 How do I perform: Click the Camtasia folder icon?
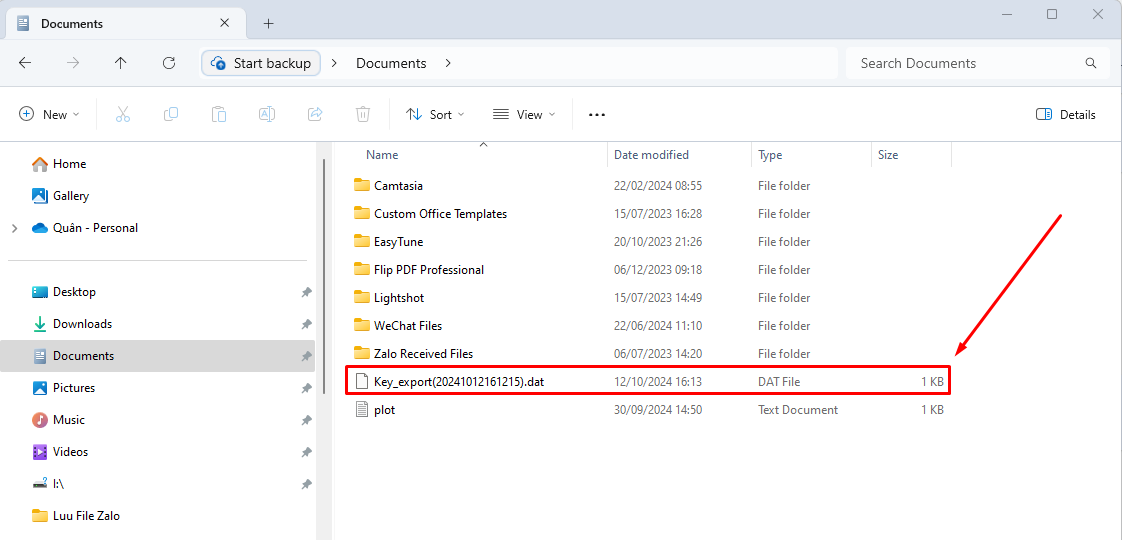pos(361,185)
